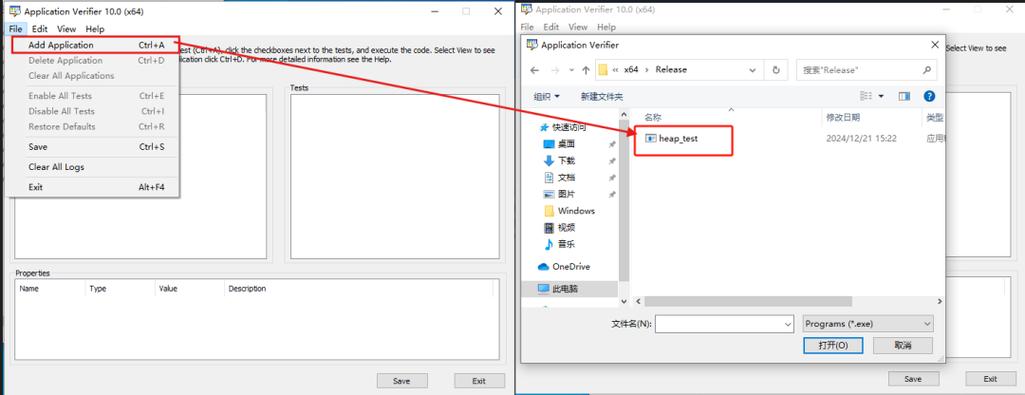1025x395 pixels.
Task: Sort by 类型 type column header
Action: [x=935, y=118]
